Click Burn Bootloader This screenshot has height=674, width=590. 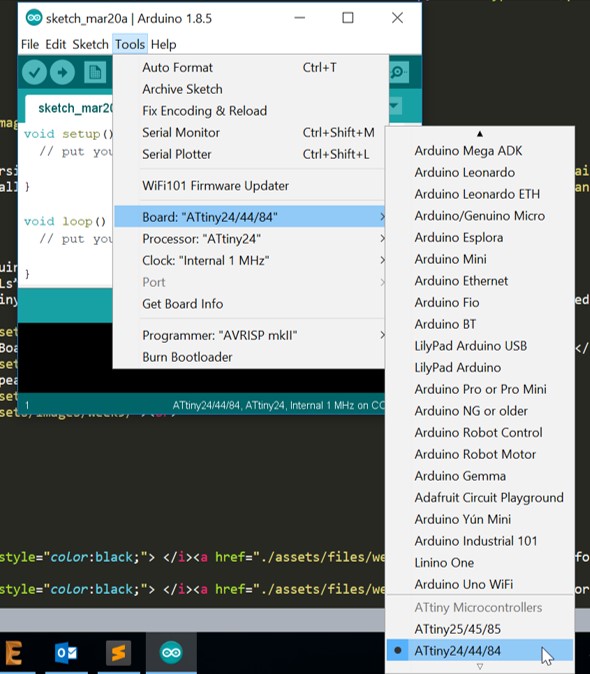click(250, 357)
